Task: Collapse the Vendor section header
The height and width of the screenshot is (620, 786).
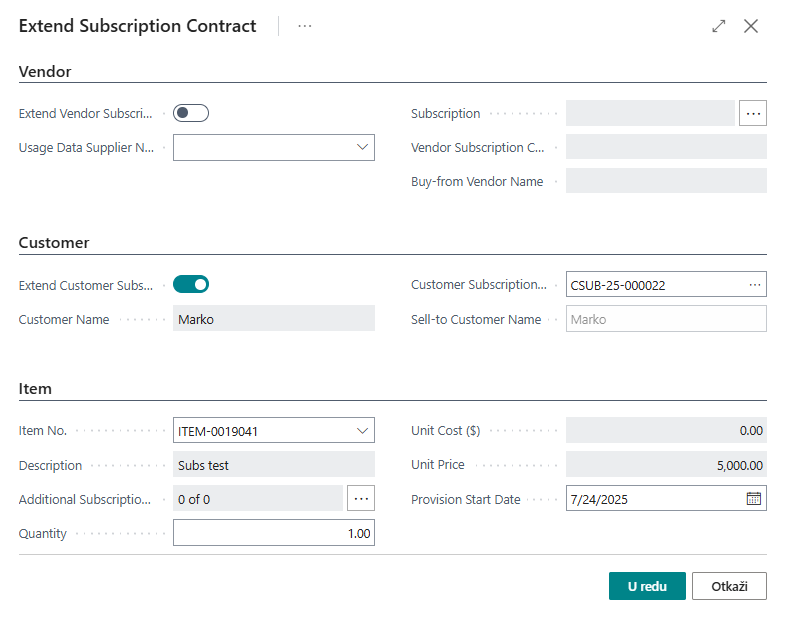Action: (45, 71)
